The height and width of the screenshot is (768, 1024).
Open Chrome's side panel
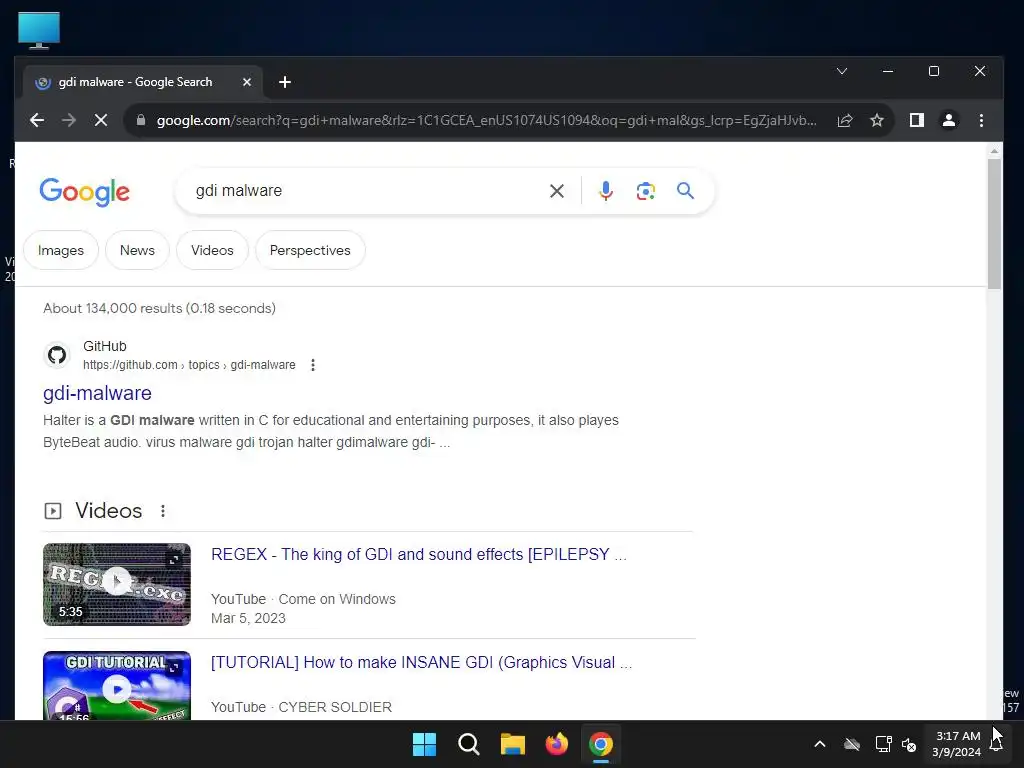point(916,120)
